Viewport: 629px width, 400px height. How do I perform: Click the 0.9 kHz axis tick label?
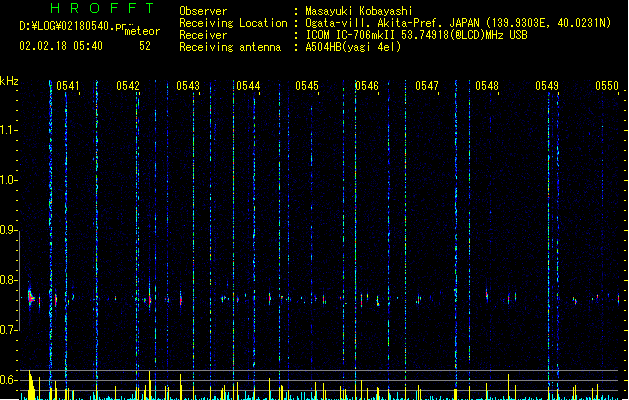(x=7, y=230)
